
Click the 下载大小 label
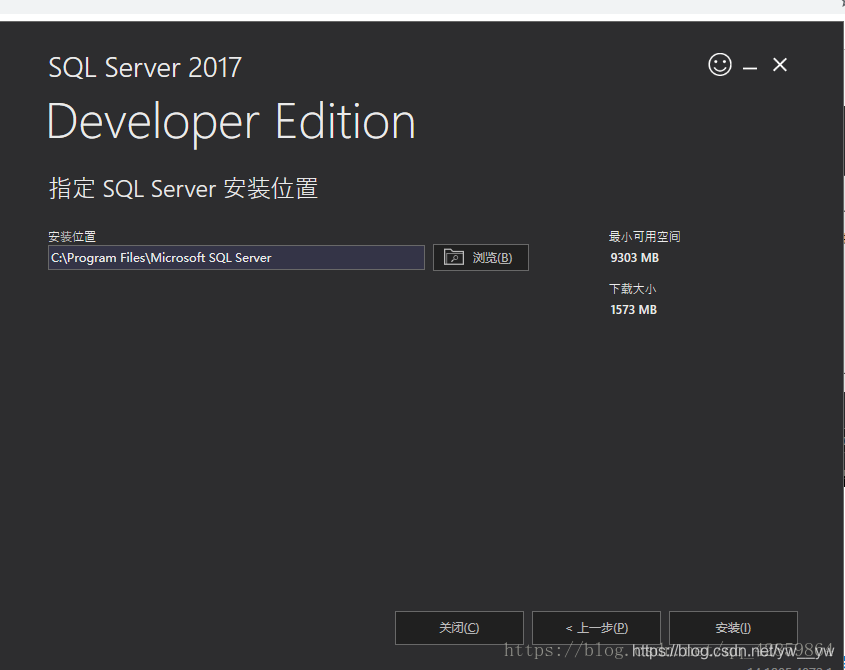tap(632, 289)
